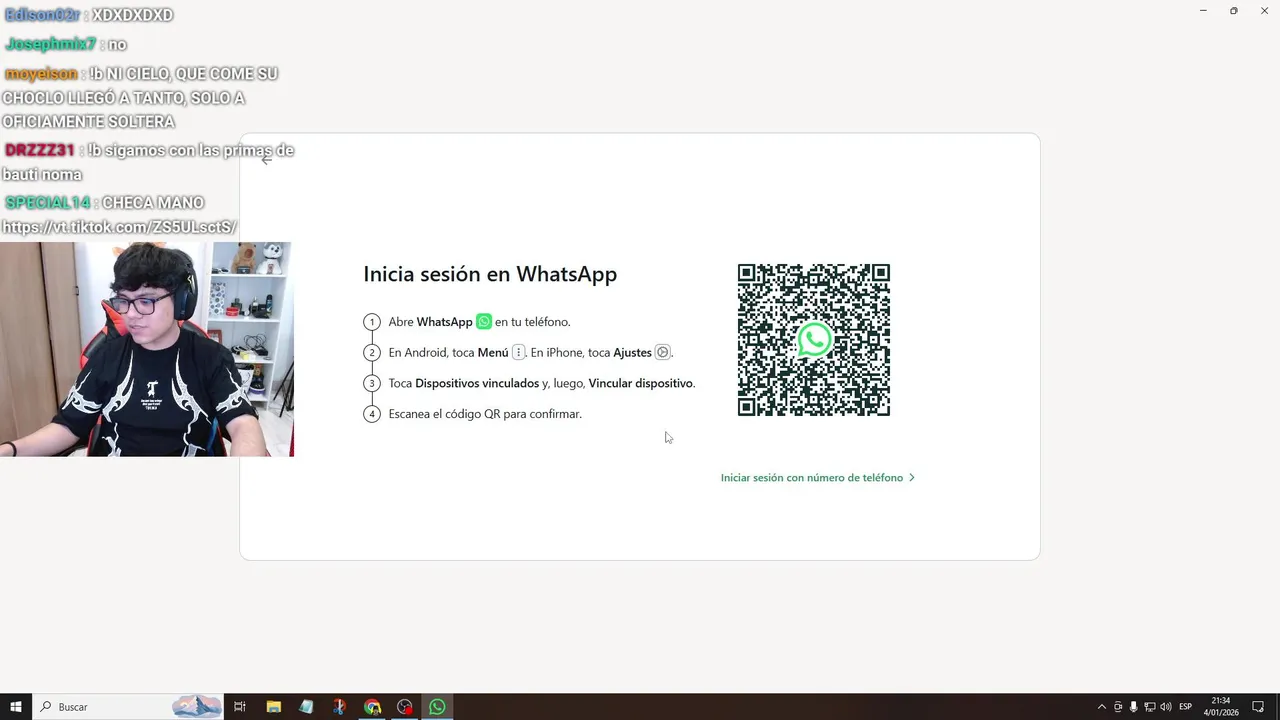Click the WhatsApp QR code
Viewport: 1280px width, 720px height.
click(x=814, y=340)
